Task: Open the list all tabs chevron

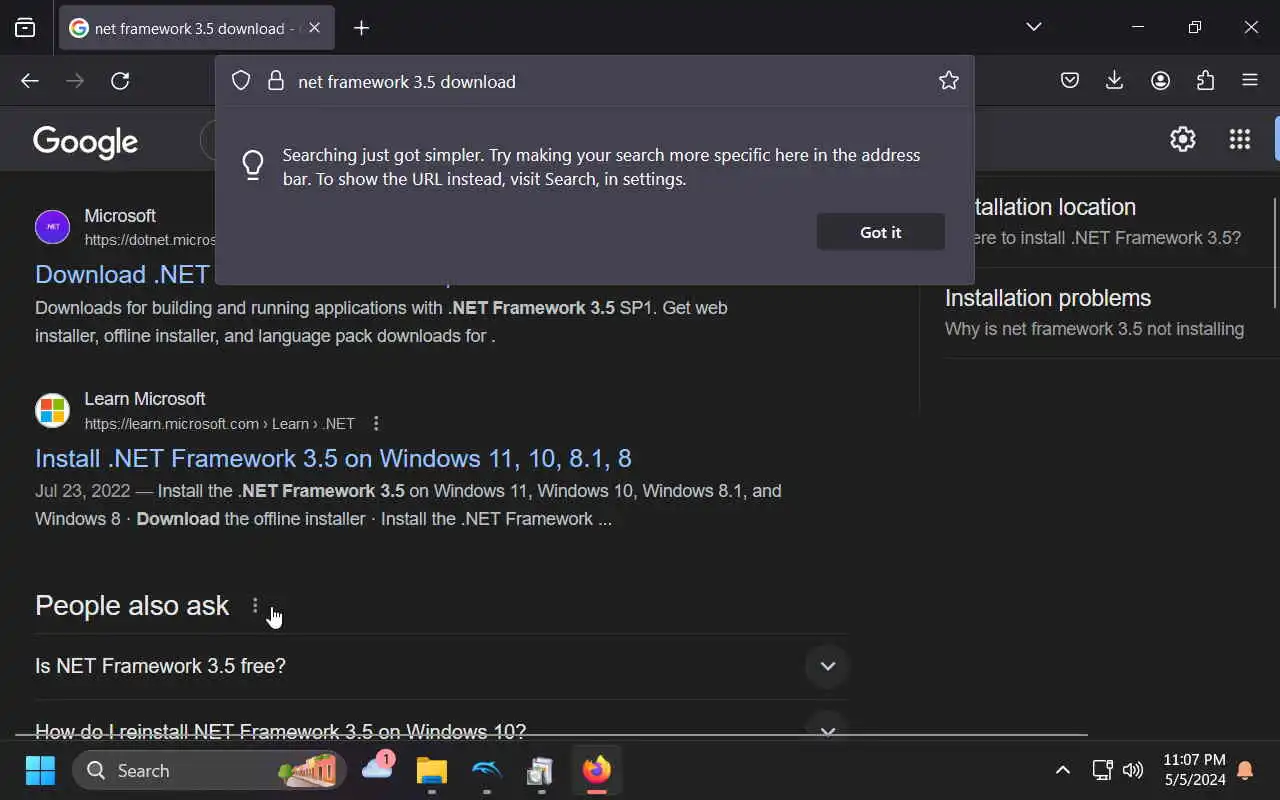Action: 1034,27
